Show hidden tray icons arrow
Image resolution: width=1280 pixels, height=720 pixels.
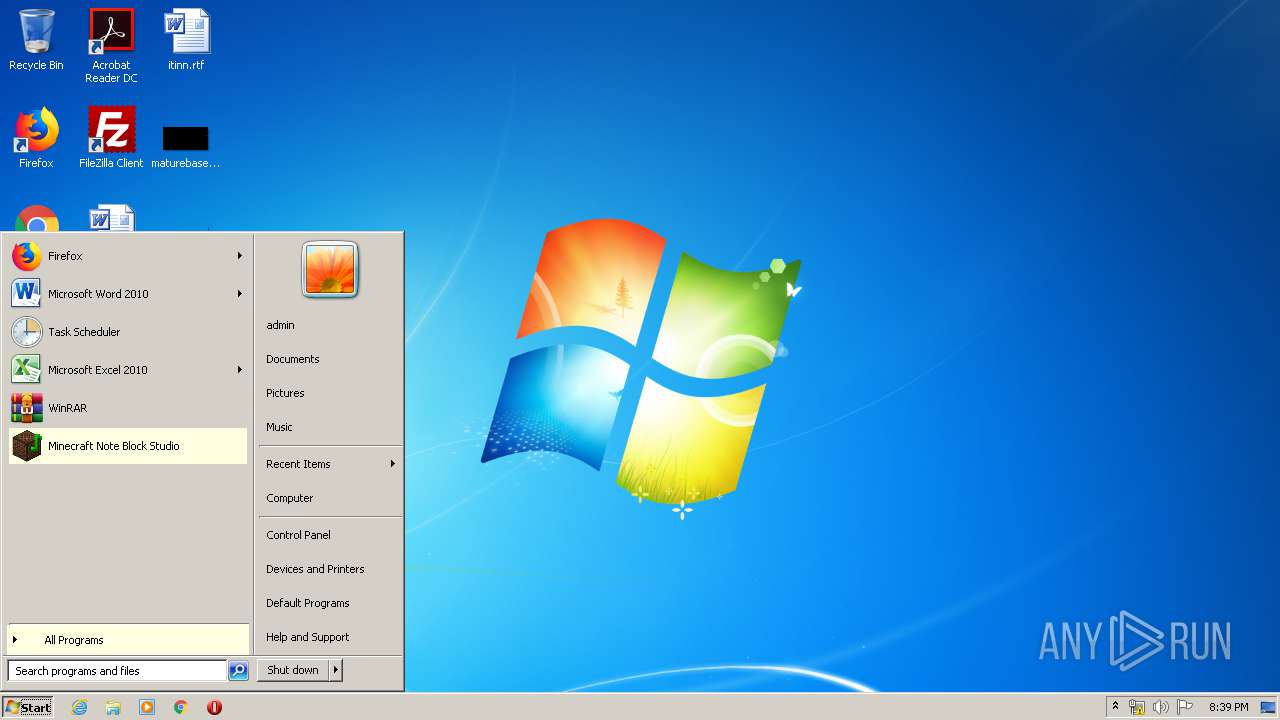click(x=1115, y=707)
